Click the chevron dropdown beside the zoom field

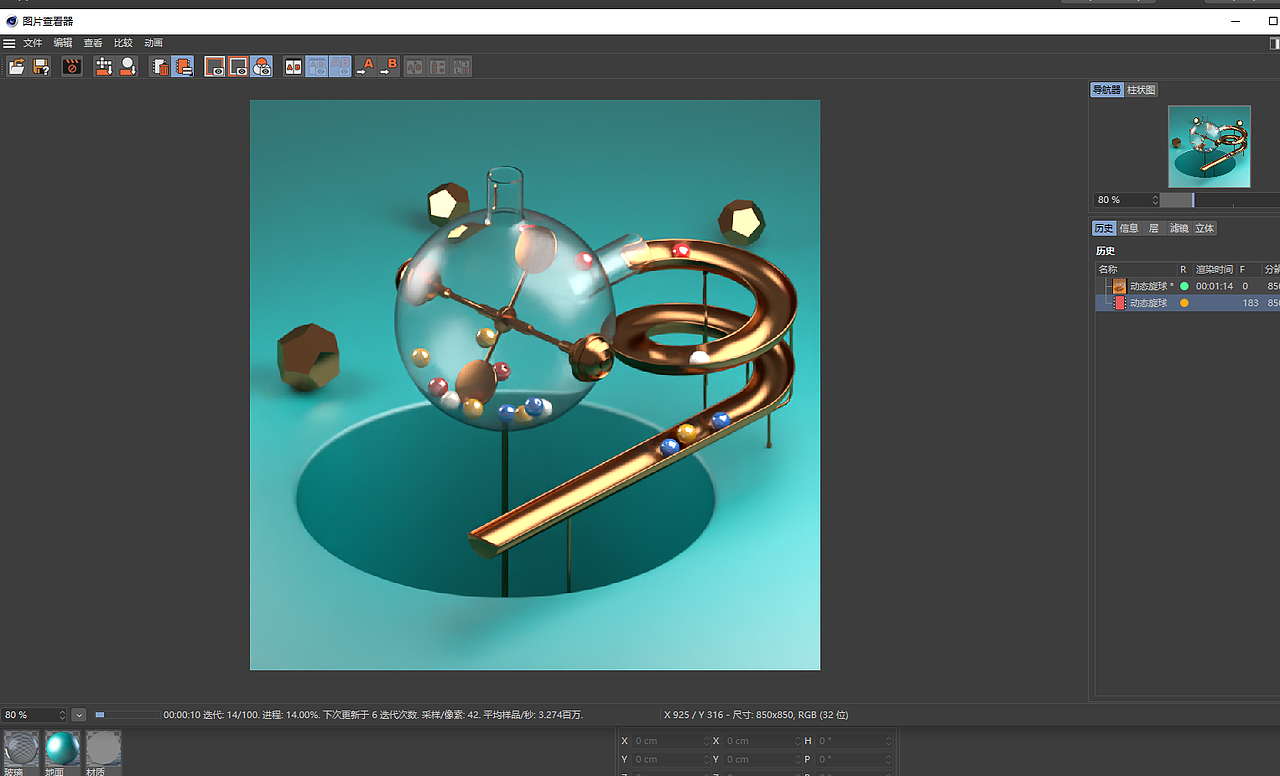click(x=78, y=715)
